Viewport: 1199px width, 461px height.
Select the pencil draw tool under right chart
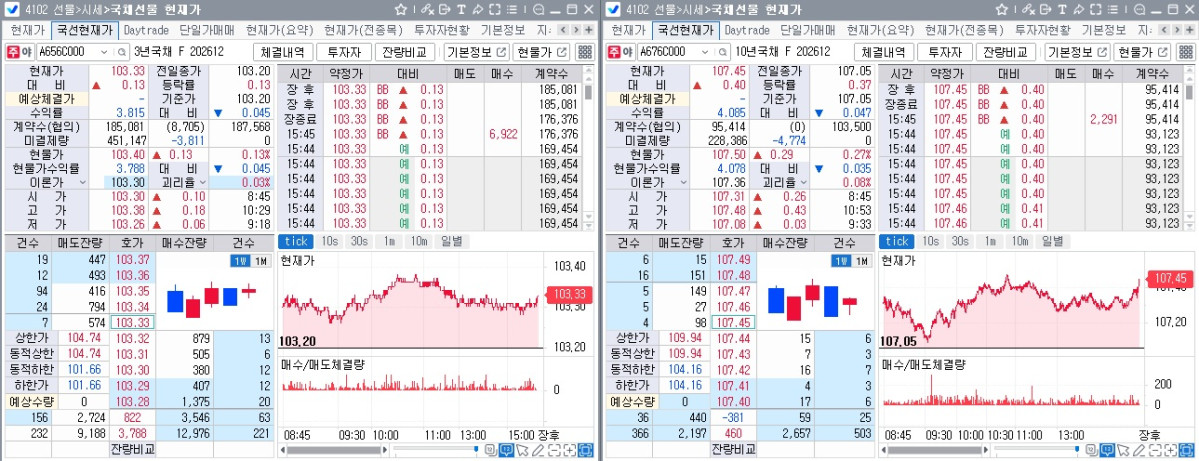[x=1138, y=450]
